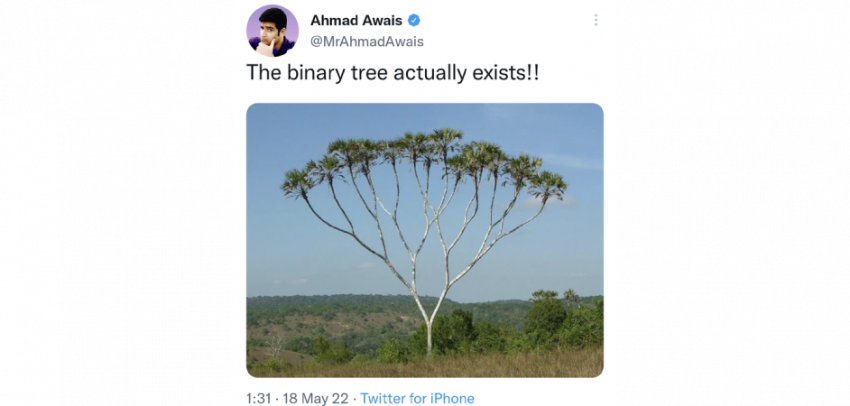Click the 18 May 22 date
This screenshot has height=406, width=850.
coord(318,398)
